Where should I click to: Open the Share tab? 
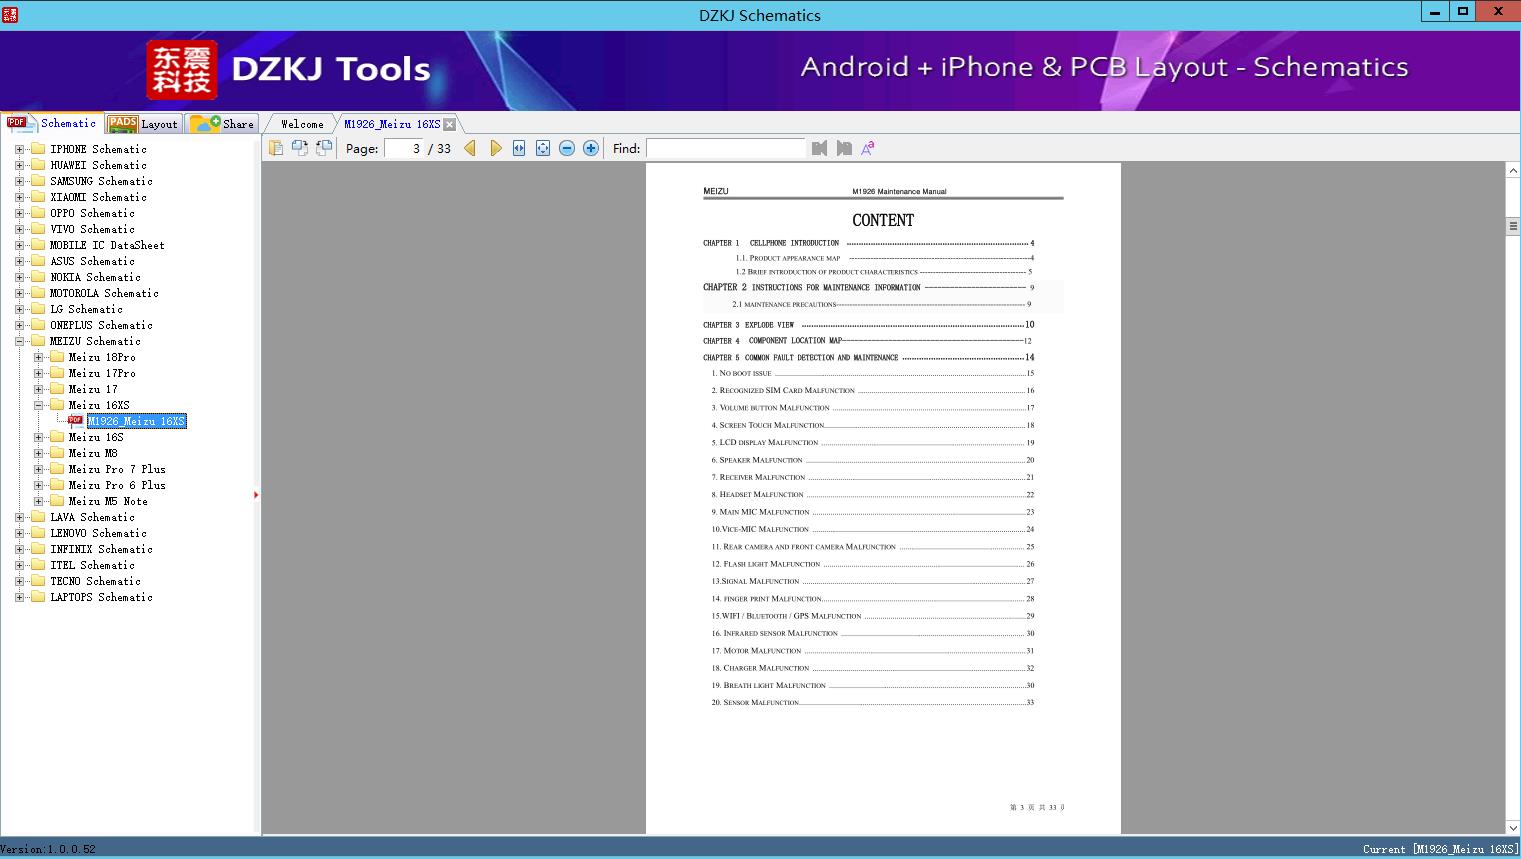click(x=222, y=124)
